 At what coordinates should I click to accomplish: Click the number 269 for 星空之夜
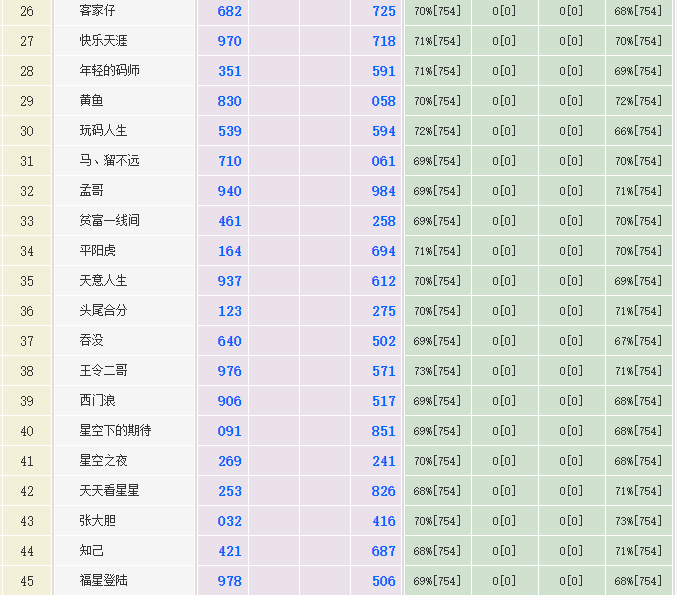pos(230,461)
